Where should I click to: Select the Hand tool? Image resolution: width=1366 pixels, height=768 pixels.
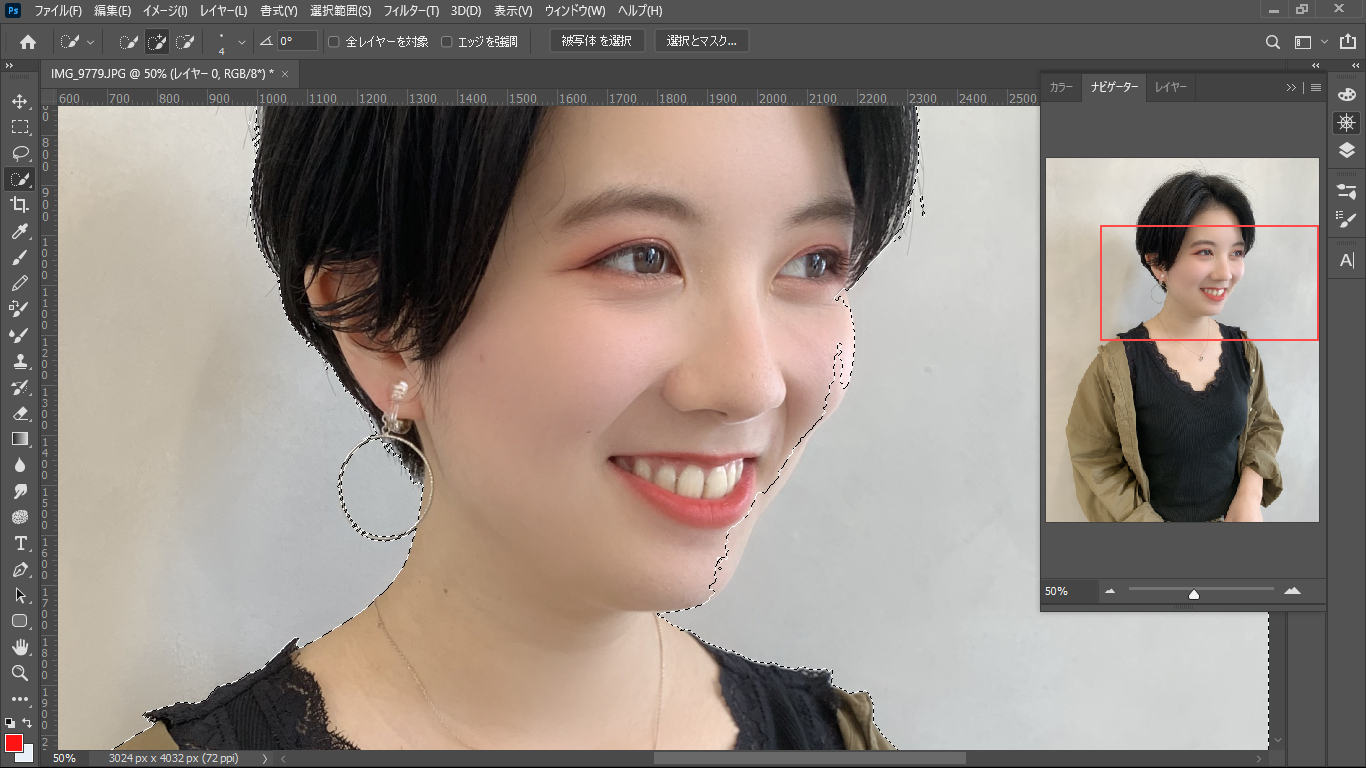click(19, 647)
